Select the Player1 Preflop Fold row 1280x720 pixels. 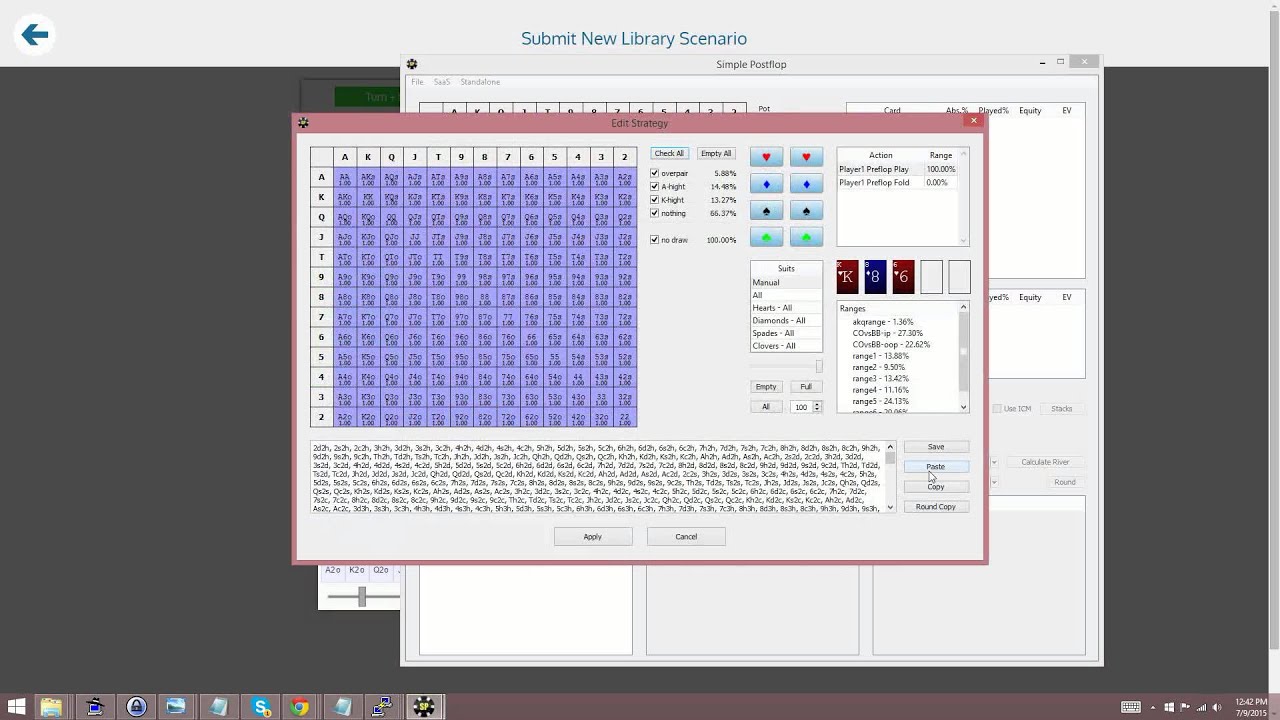897,183
